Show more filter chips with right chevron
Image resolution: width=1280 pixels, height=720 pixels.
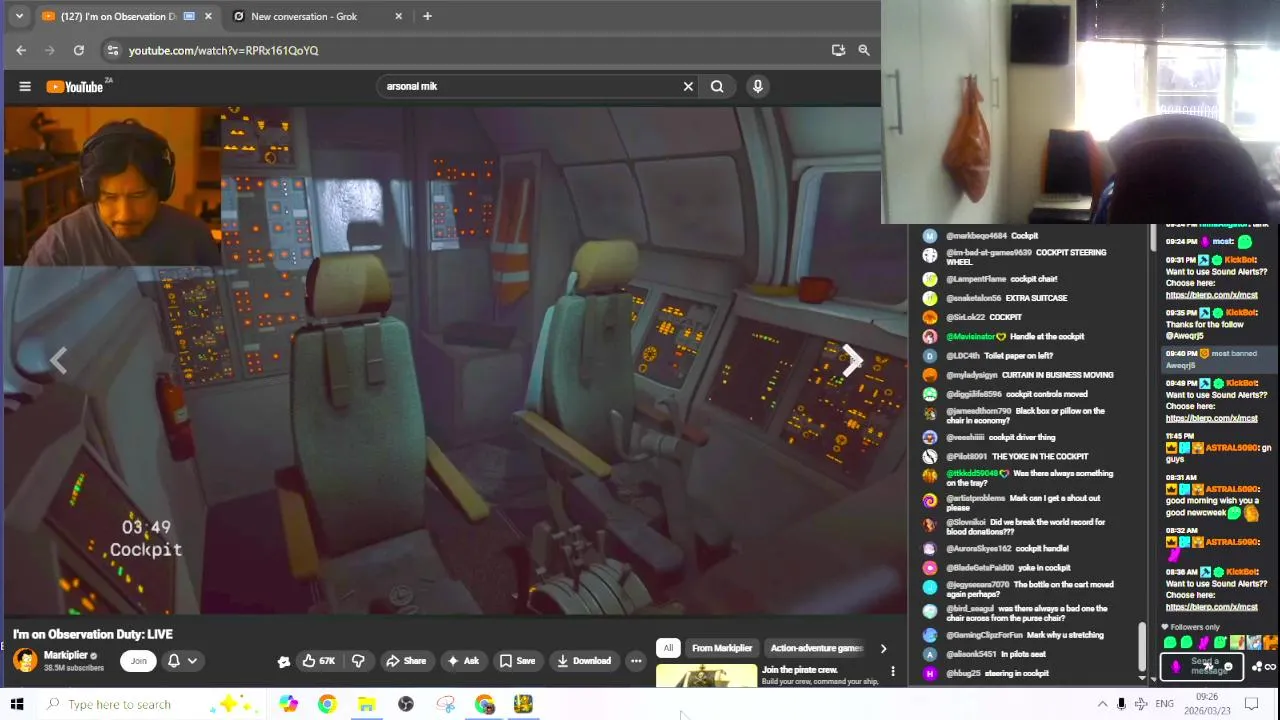tap(883, 649)
